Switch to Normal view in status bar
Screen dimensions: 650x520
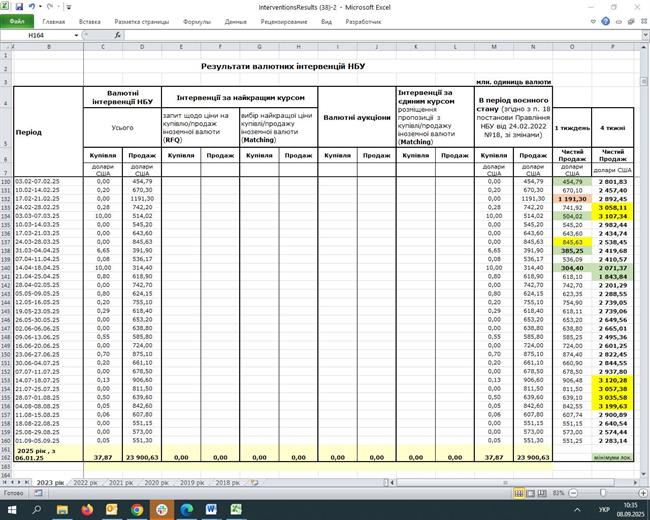[519, 493]
